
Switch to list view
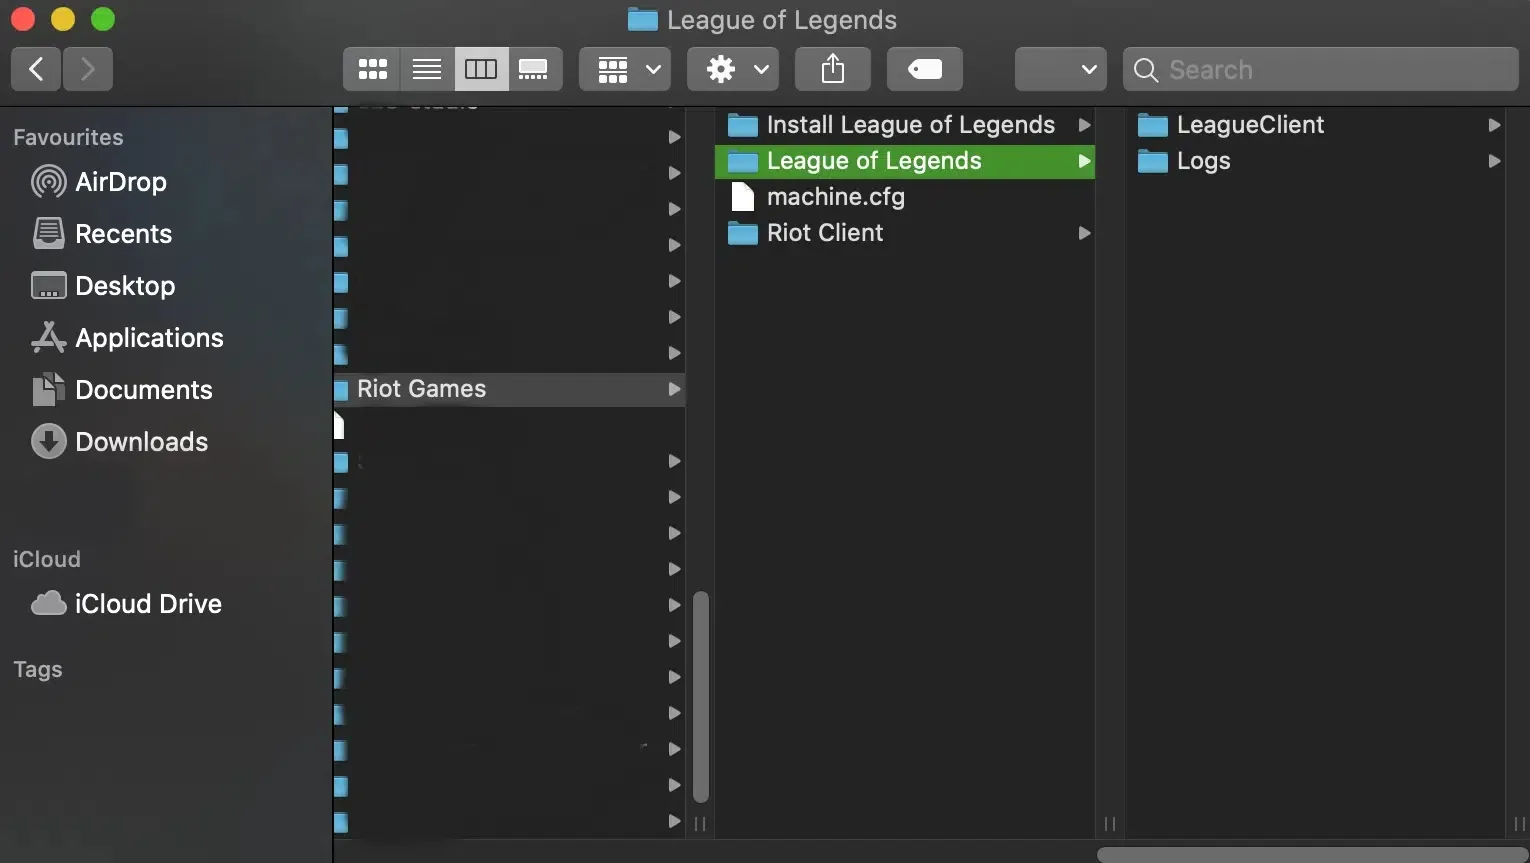[x=427, y=69]
